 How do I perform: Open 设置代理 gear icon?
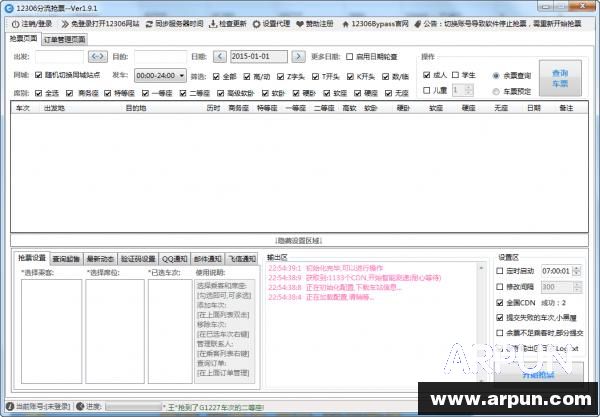pyautogui.click(x=256, y=24)
